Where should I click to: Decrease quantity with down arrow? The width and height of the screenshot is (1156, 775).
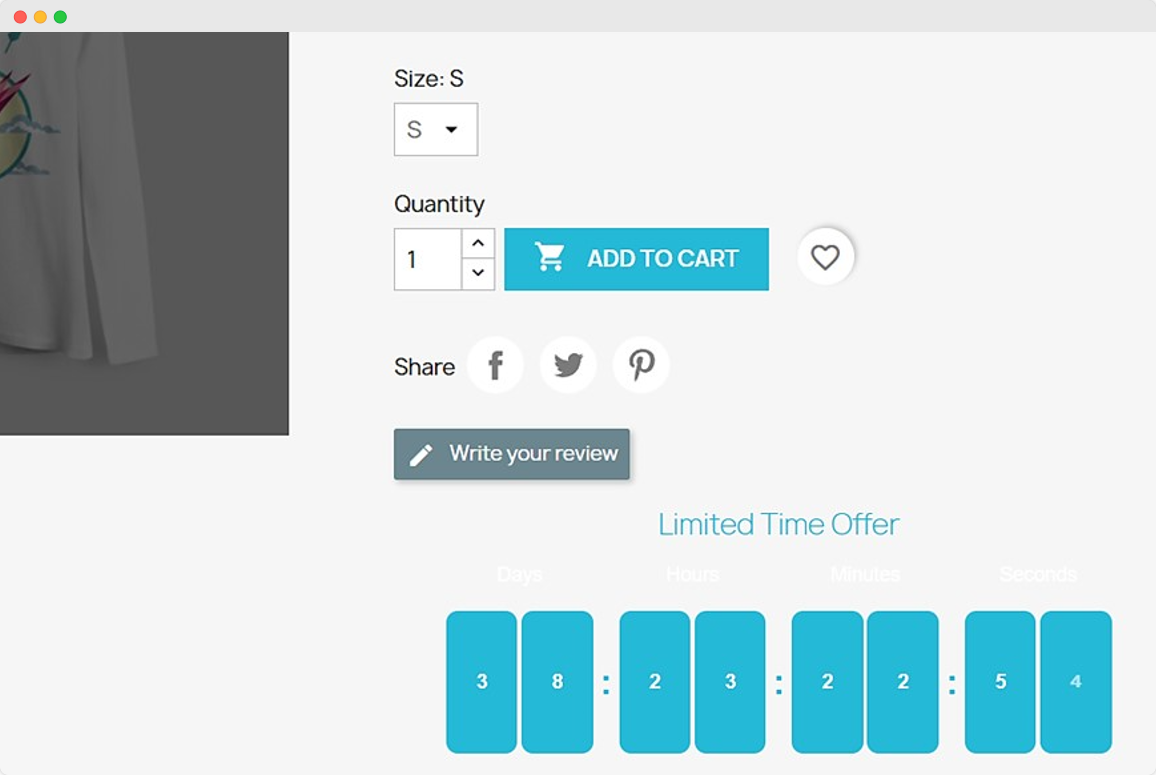(478, 273)
